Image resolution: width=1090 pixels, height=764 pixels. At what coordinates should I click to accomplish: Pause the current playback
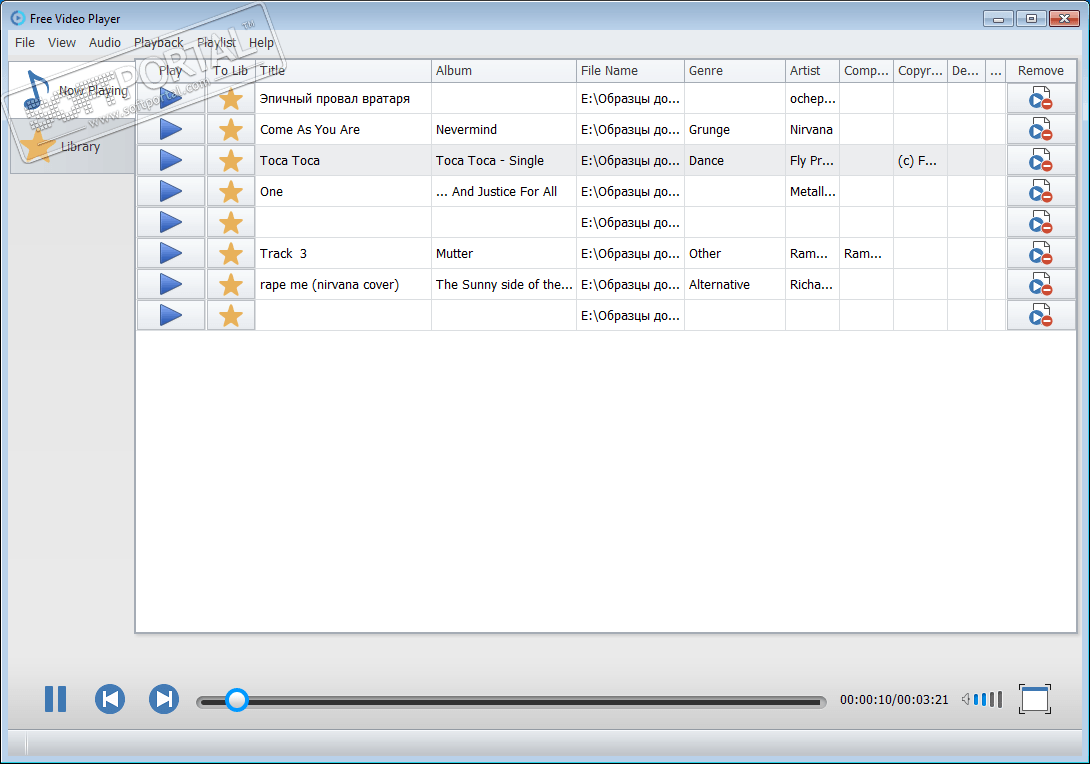click(x=56, y=699)
